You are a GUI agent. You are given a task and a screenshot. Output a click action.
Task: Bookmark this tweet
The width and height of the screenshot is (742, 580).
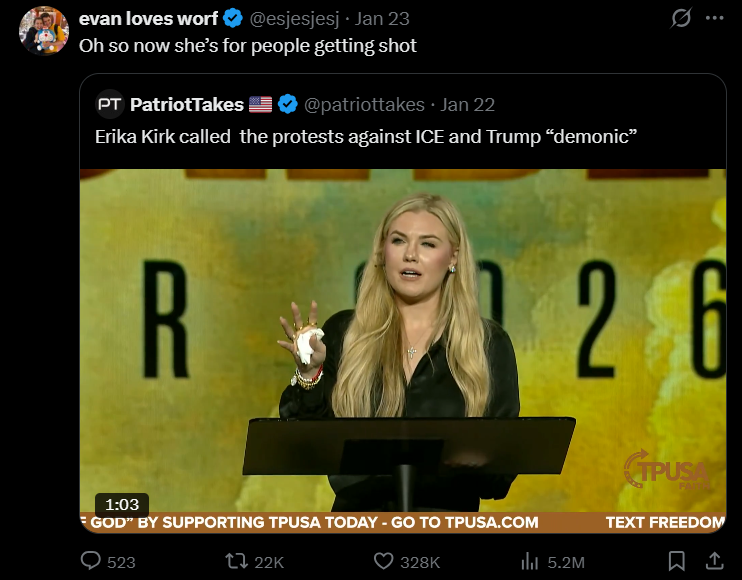pyautogui.click(x=676, y=562)
